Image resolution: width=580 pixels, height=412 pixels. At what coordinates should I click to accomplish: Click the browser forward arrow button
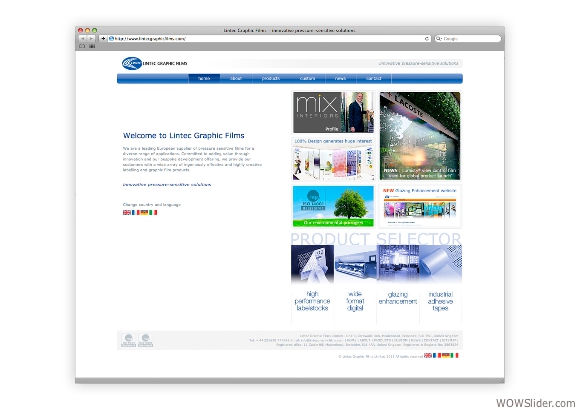pyautogui.click(x=91, y=38)
